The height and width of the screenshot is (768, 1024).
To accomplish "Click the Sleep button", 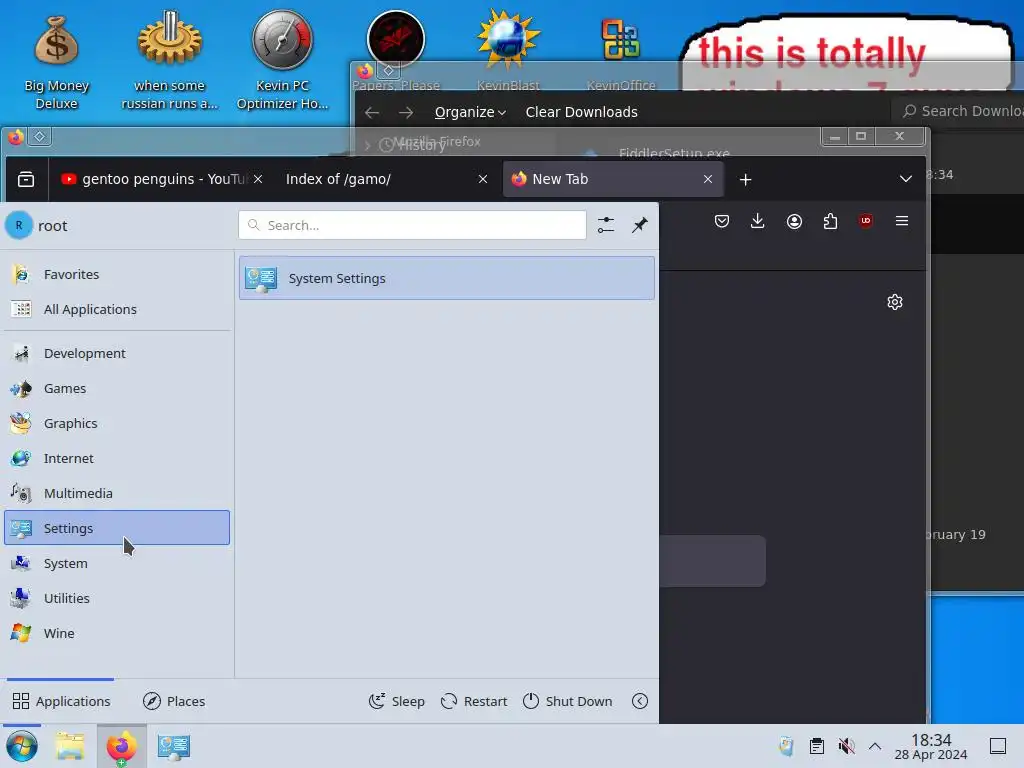I will click(396, 701).
